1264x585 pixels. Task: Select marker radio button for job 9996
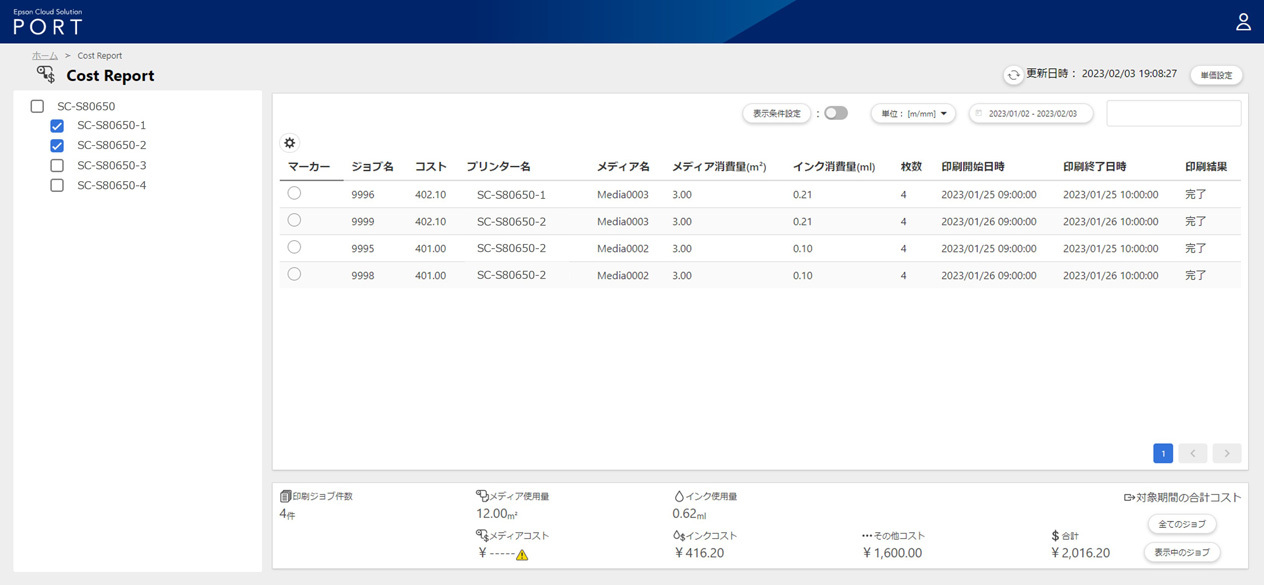pyautogui.click(x=294, y=193)
